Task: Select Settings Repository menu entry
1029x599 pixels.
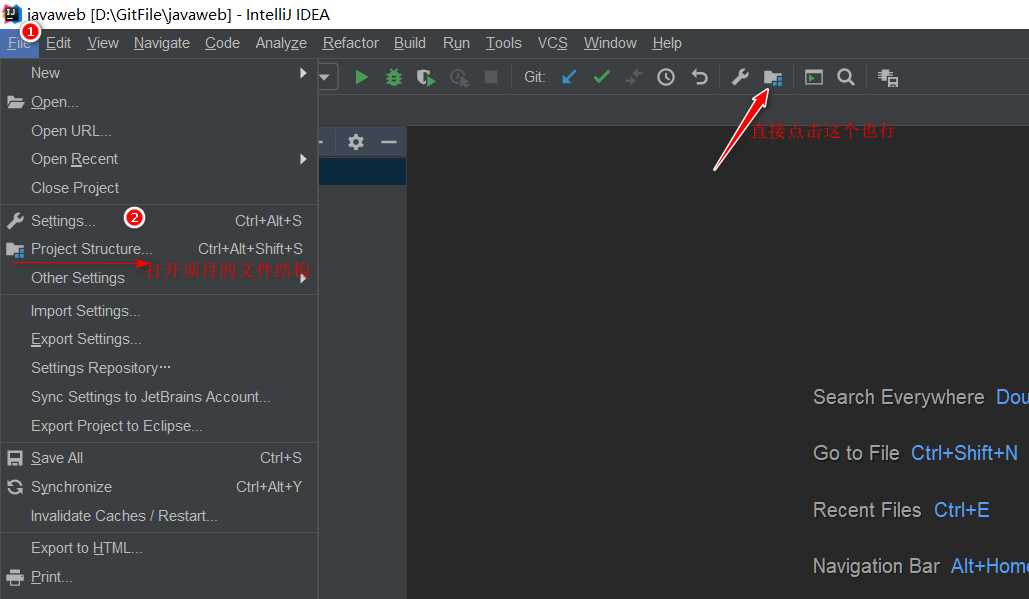Action: (159, 368)
